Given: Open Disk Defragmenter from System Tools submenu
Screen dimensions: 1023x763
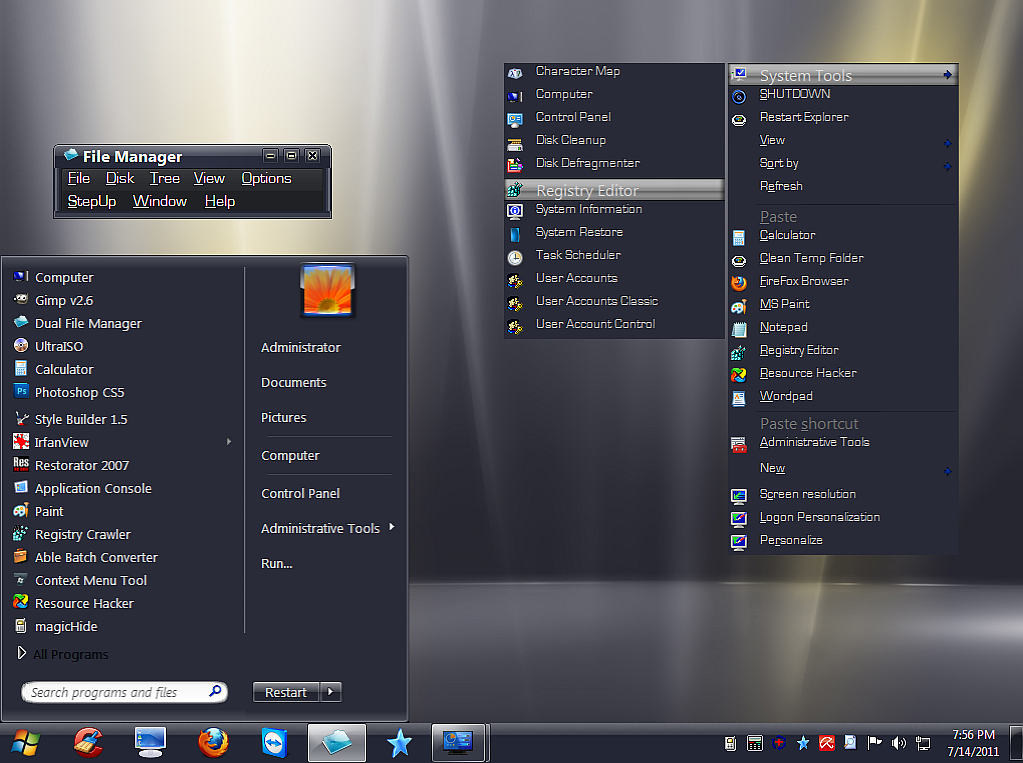Looking at the screenshot, I should pos(587,163).
